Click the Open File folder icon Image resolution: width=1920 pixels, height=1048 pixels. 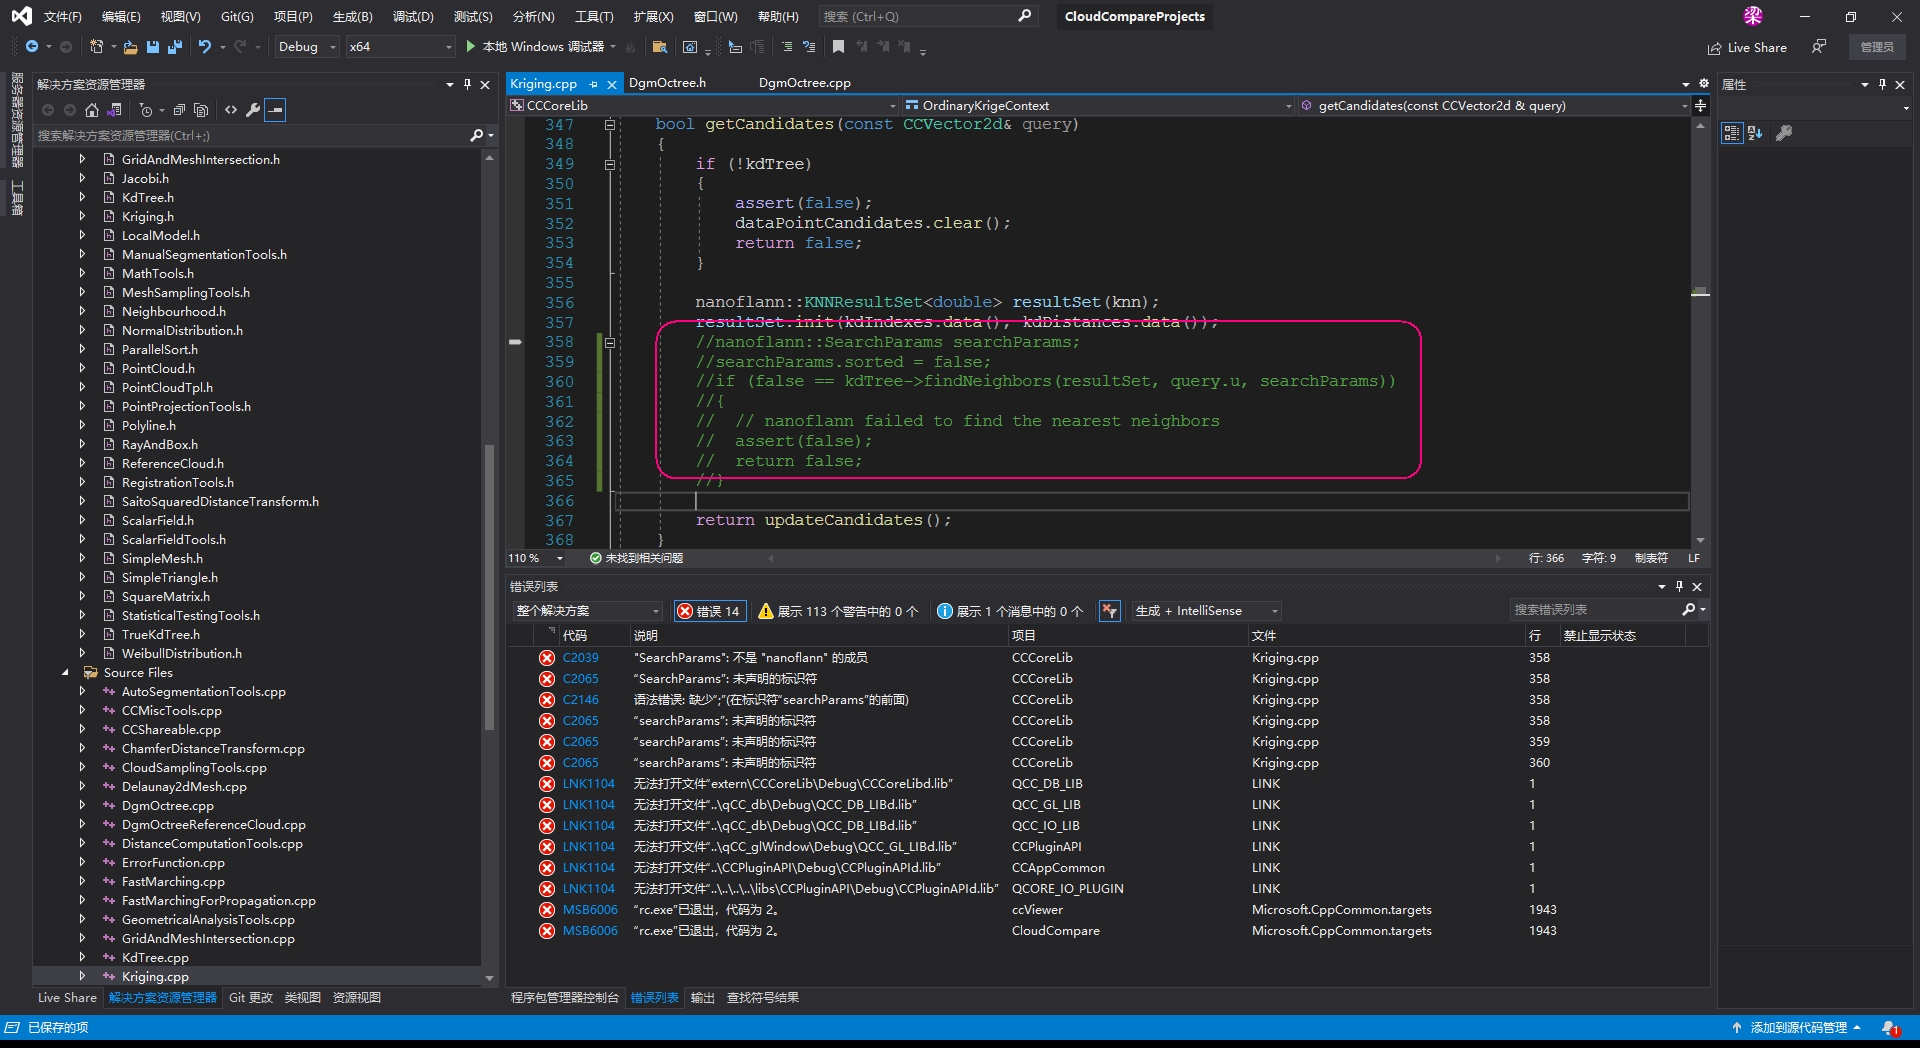tap(131, 47)
